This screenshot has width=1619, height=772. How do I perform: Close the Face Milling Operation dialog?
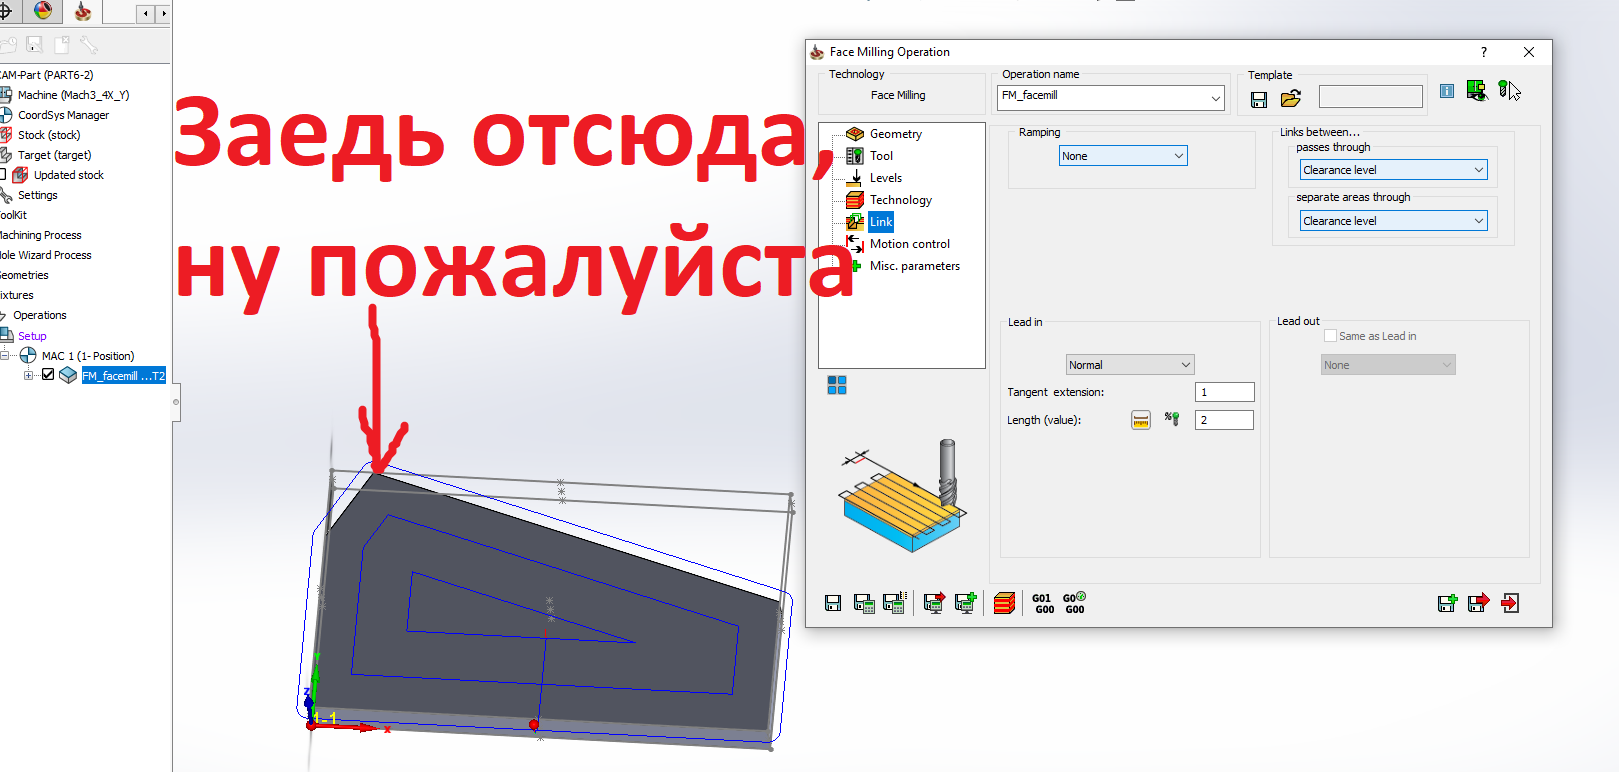coord(1529,52)
